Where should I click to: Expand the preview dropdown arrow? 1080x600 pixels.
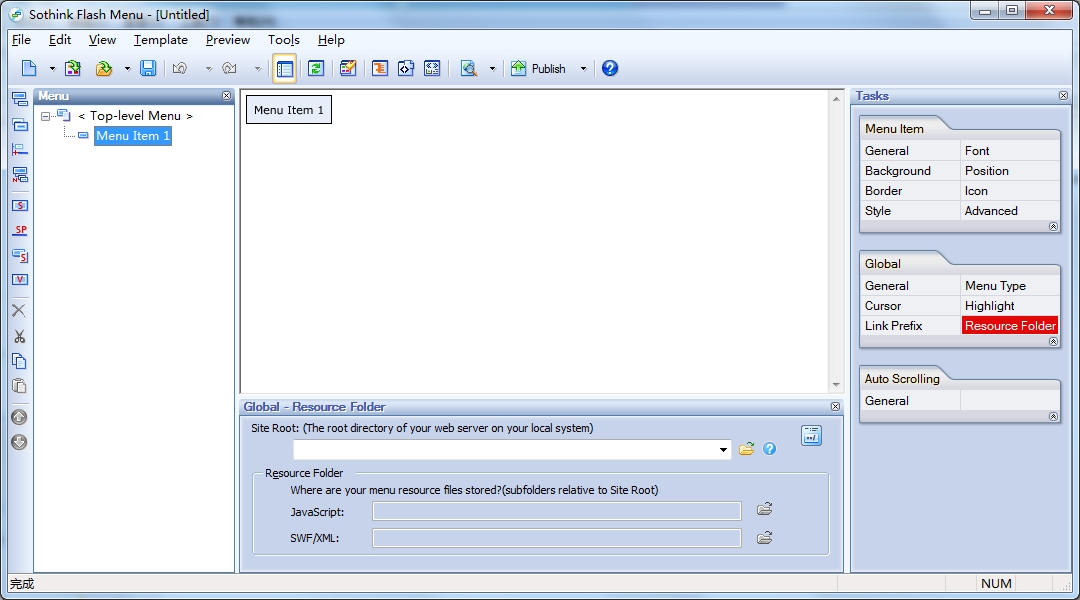(492, 69)
